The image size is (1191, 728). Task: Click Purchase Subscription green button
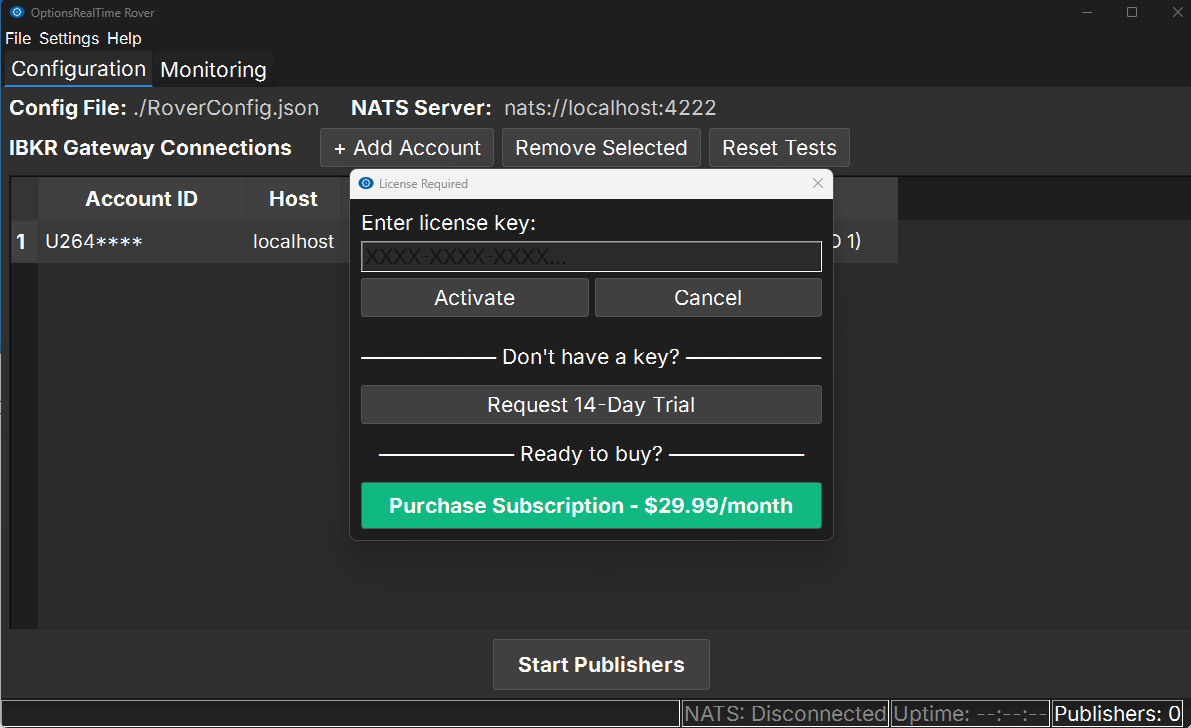(591, 506)
